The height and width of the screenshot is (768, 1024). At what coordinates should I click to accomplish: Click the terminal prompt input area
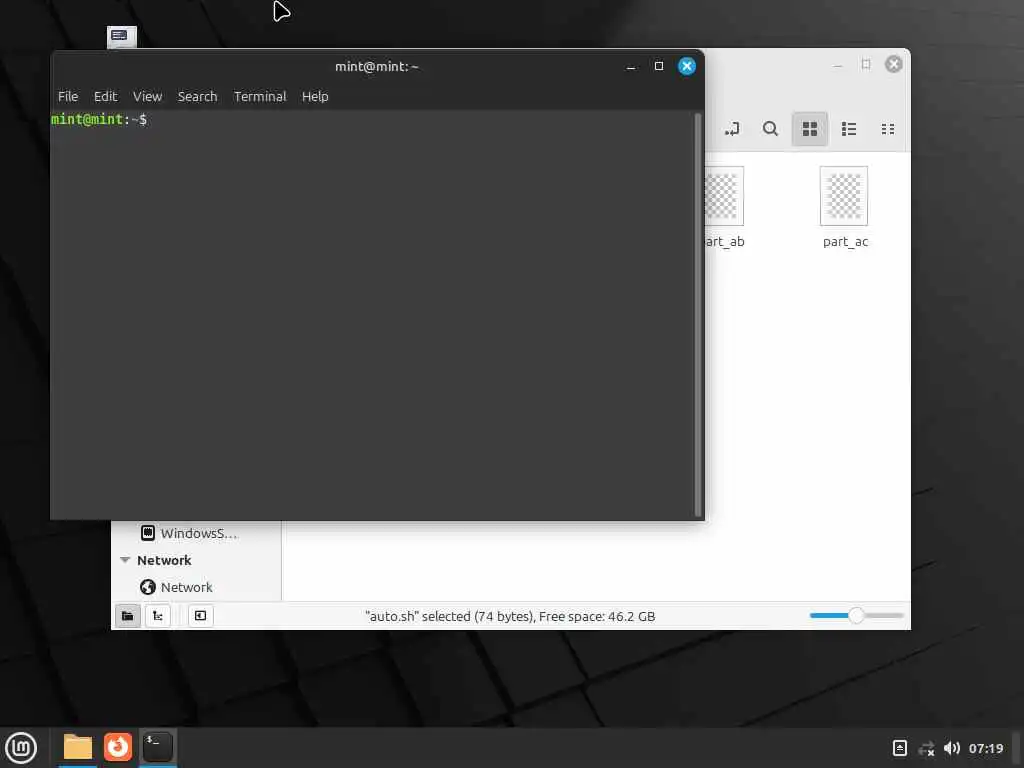click(372, 313)
